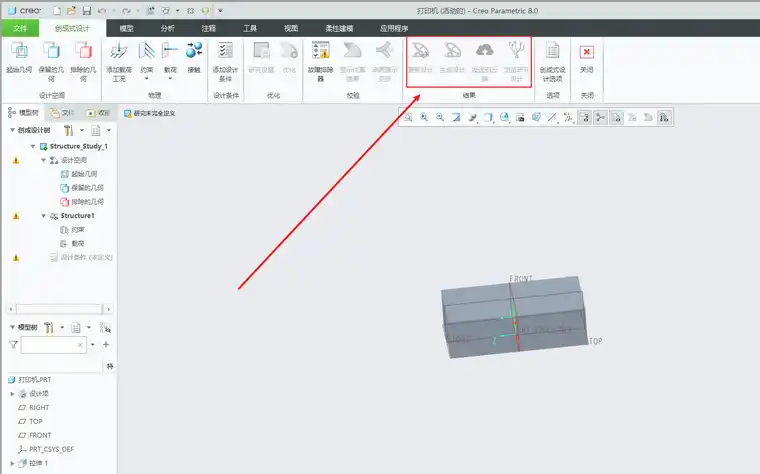Click the Regenerate icon in quick access toolbar
Image resolution: width=760 pixels, height=474 pixels.
pyautogui.click(x=150, y=10)
